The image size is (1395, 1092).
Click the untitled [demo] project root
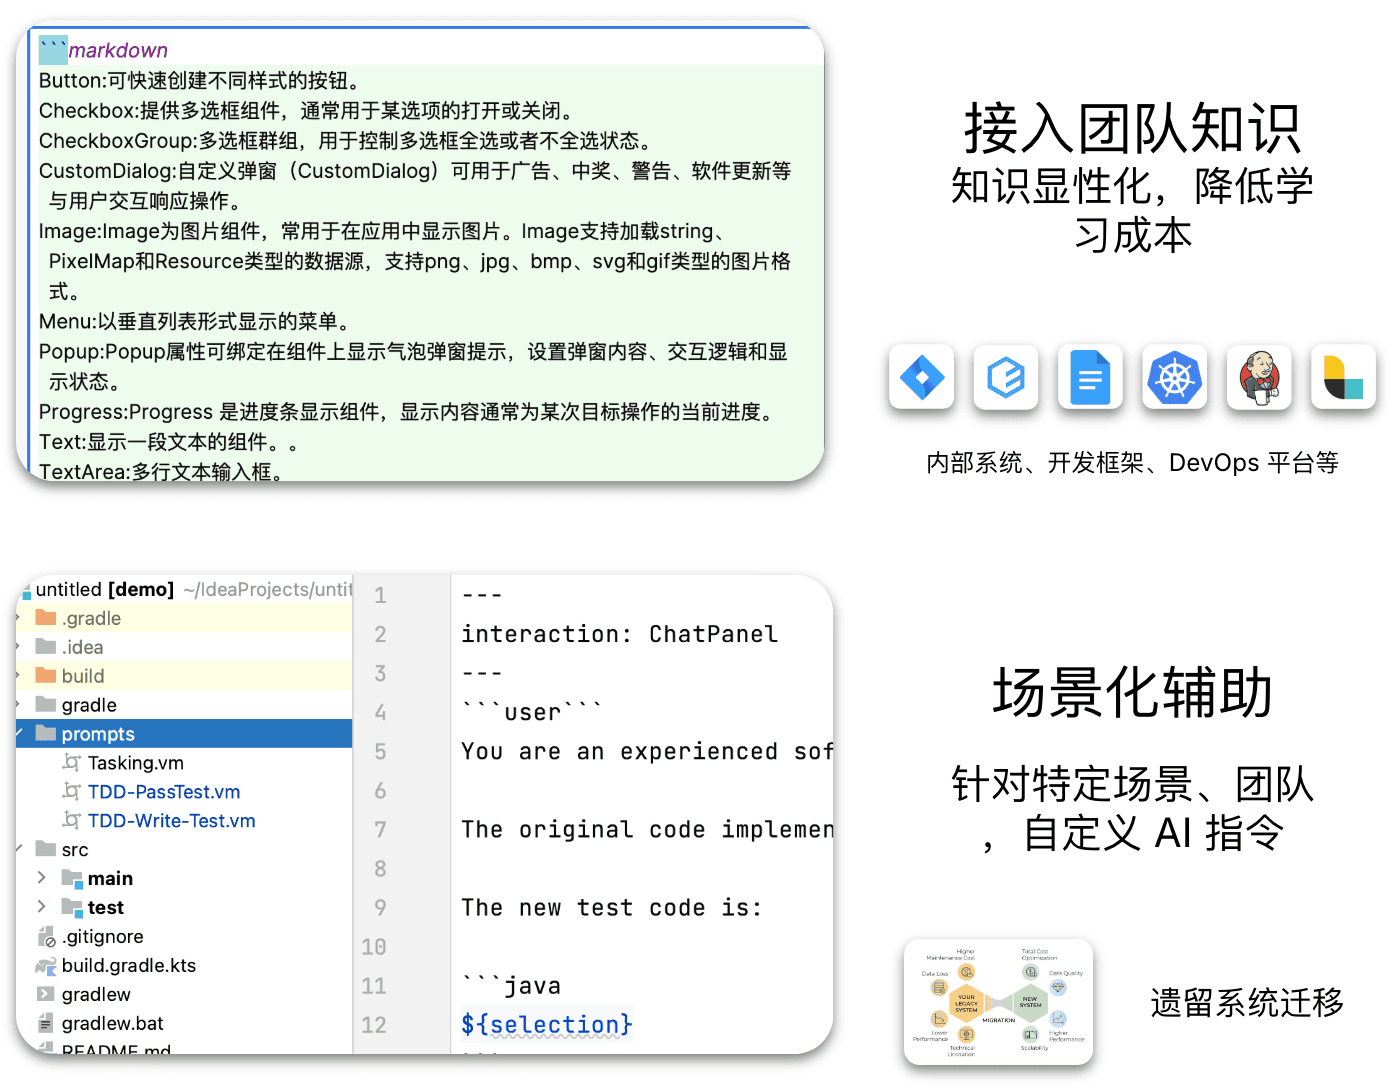coord(105,589)
